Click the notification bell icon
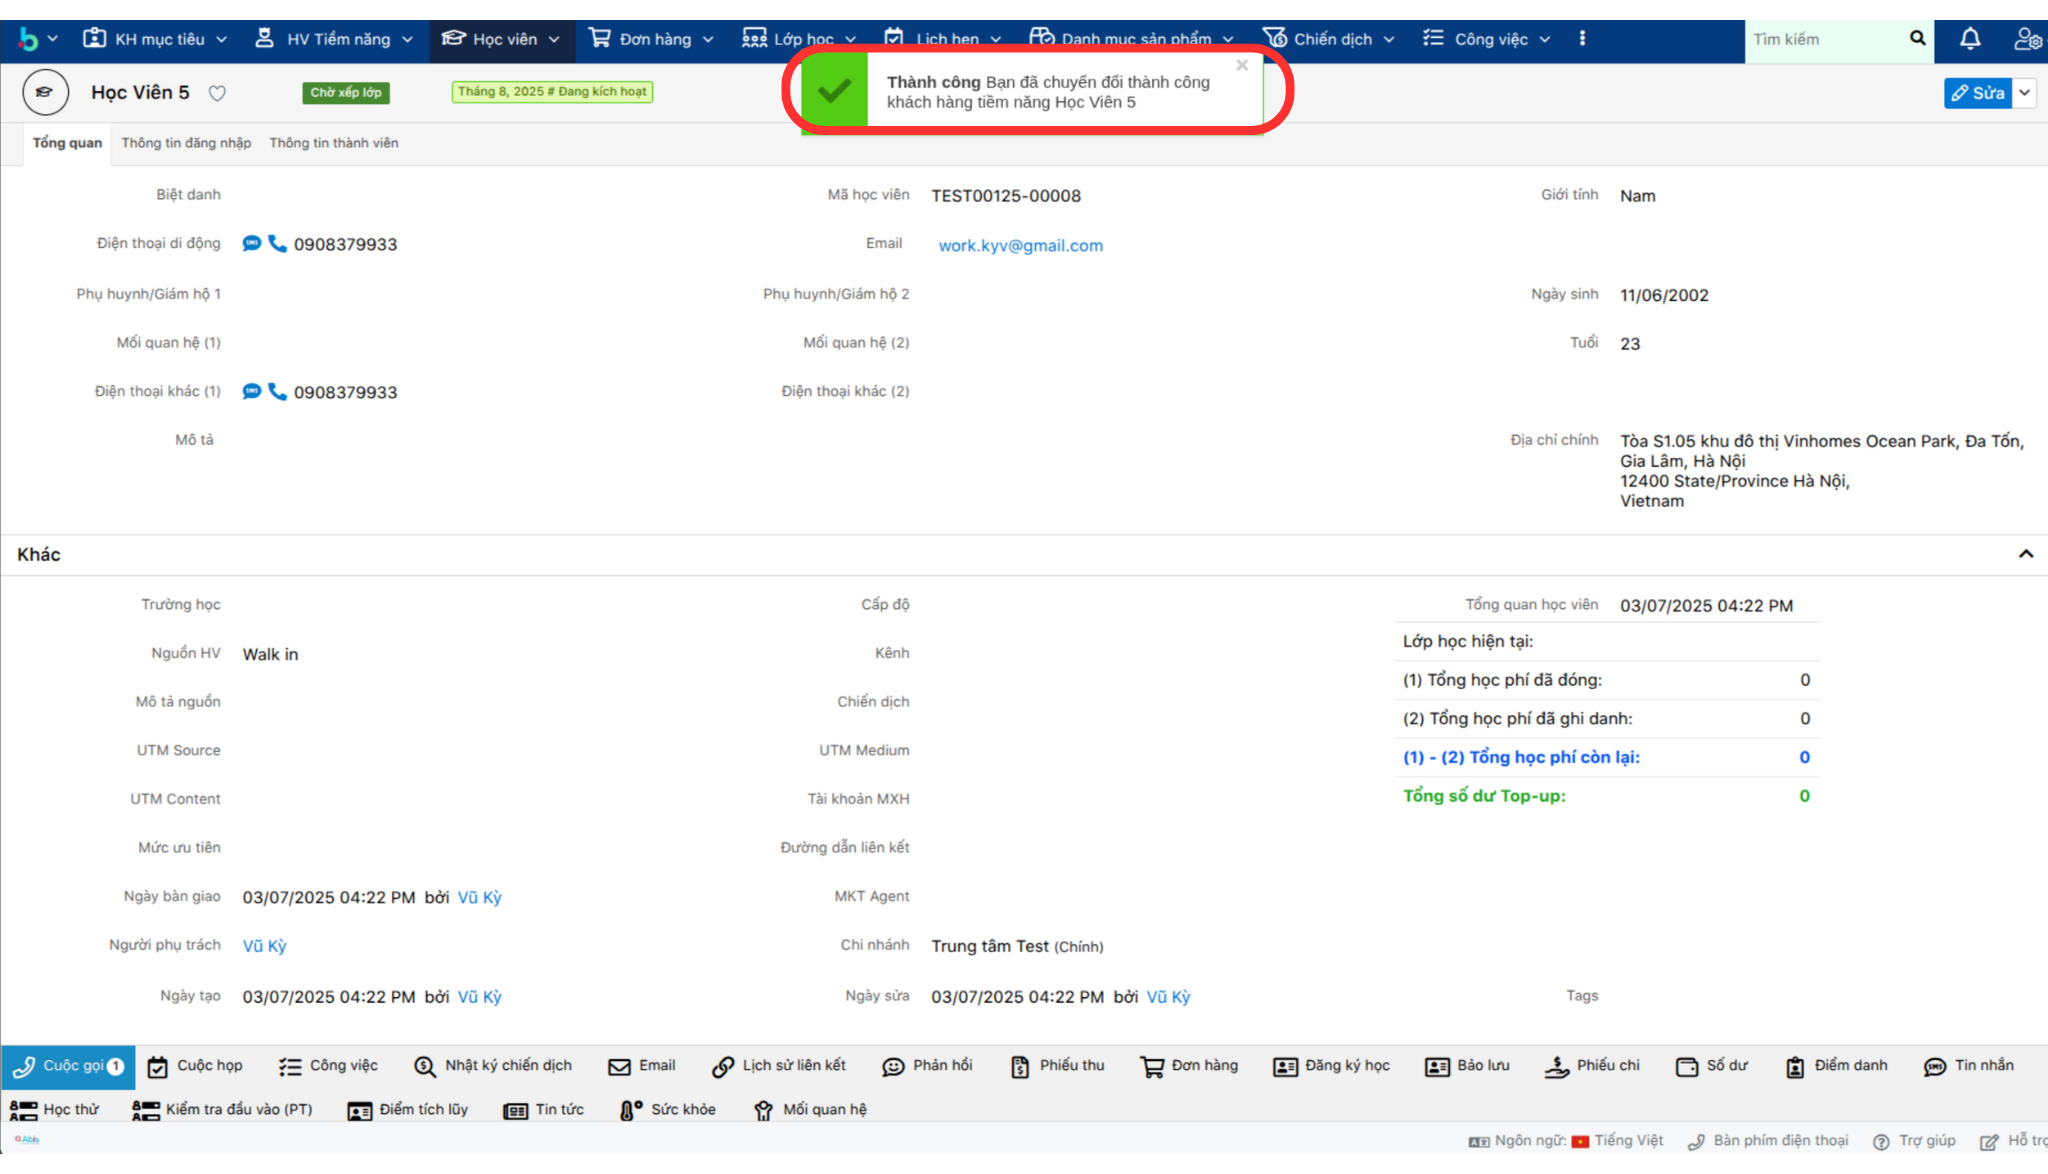Screen dimensions: 2048x1174 [1969, 39]
